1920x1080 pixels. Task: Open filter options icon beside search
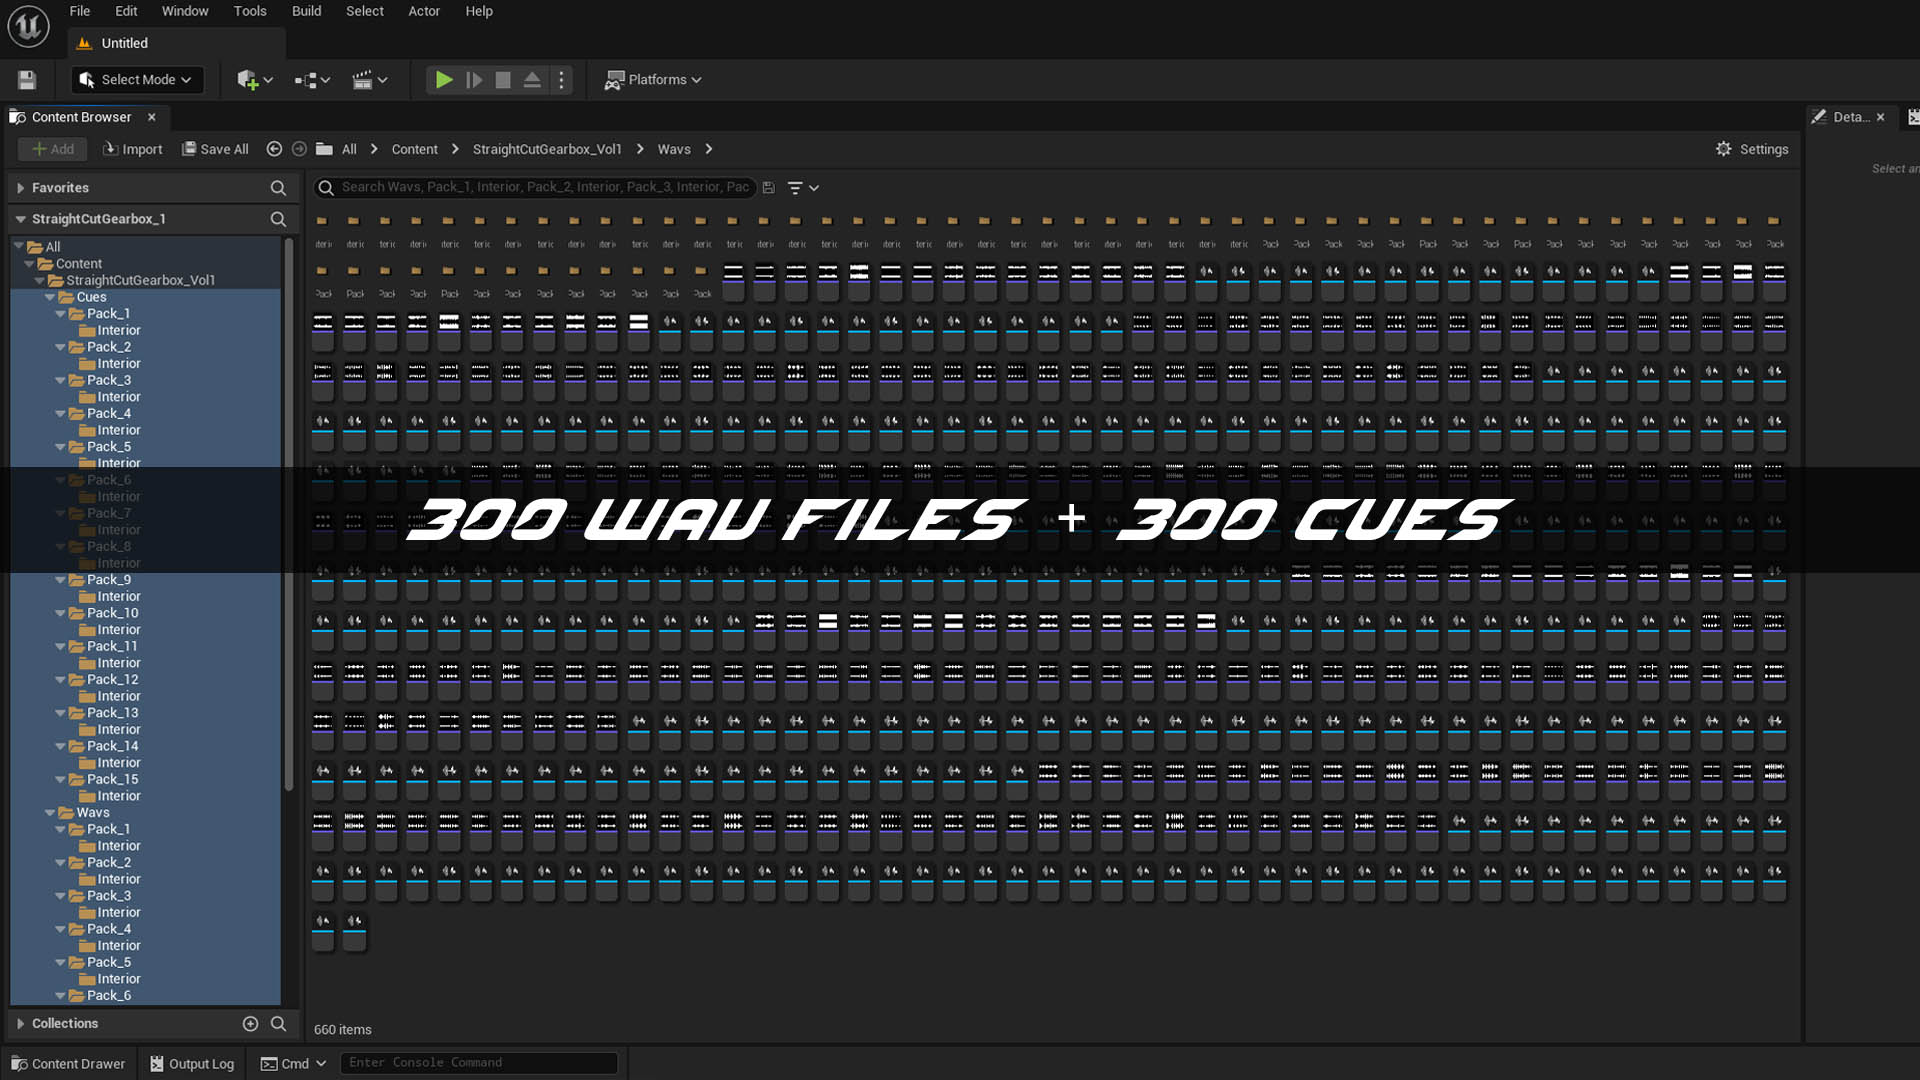(802, 188)
